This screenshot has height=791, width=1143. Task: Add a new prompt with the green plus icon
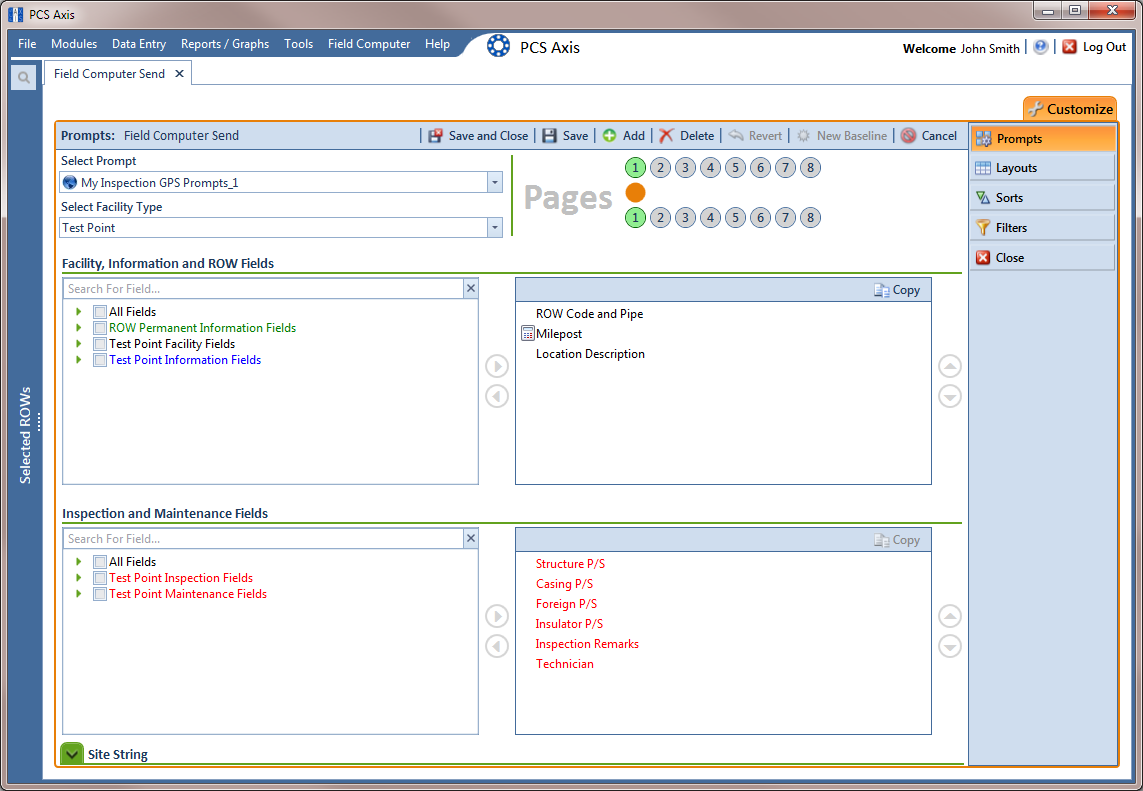[x=609, y=136]
